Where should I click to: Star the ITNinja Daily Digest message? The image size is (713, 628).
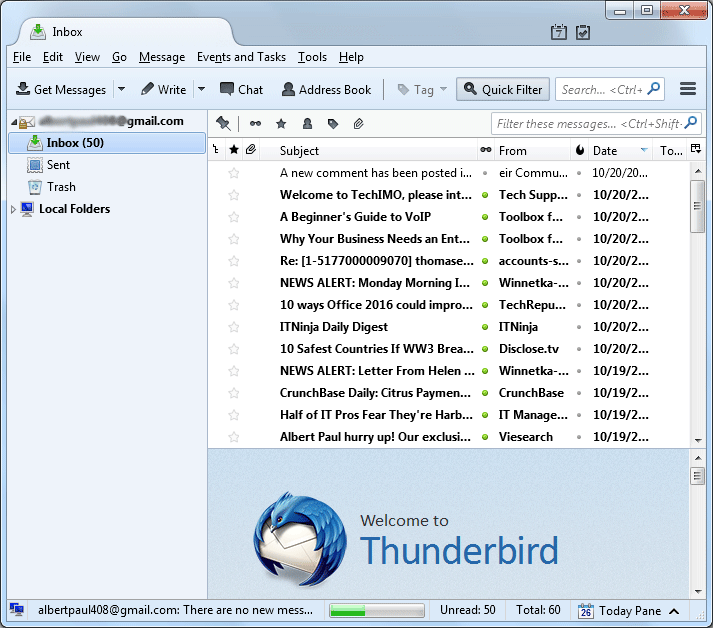pyautogui.click(x=234, y=327)
